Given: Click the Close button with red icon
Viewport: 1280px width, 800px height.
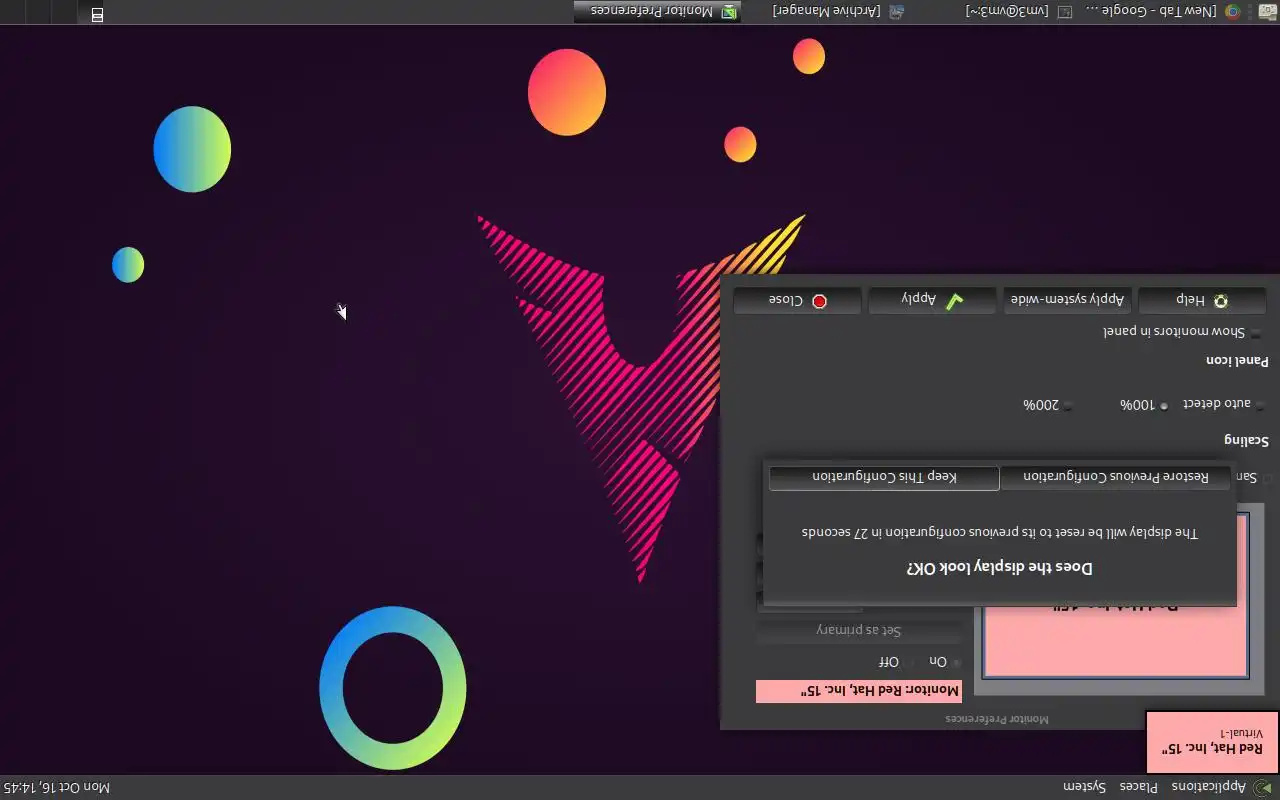Looking at the screenshot, I should 797,300.
